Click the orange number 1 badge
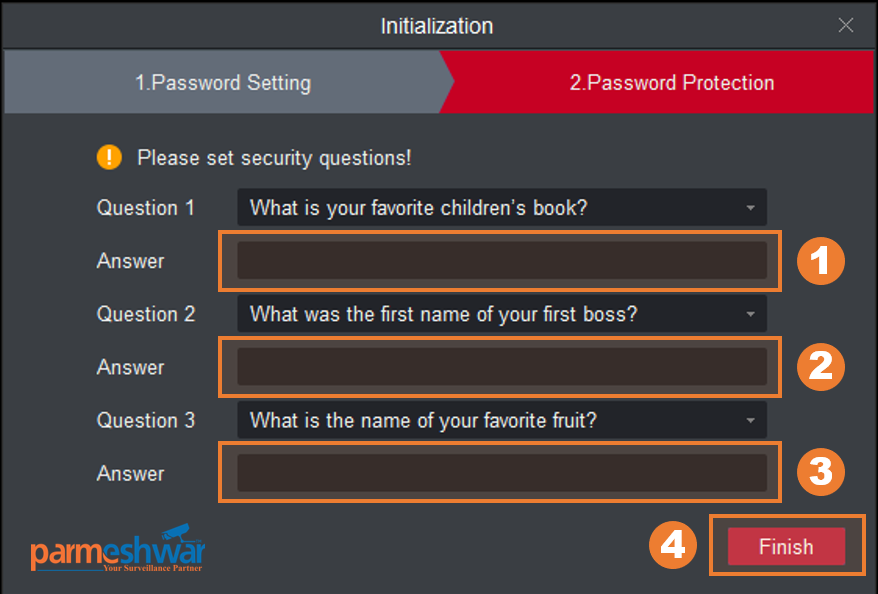Image resolution: width=878 pixels, height=594 pixels. pos(820,261)
